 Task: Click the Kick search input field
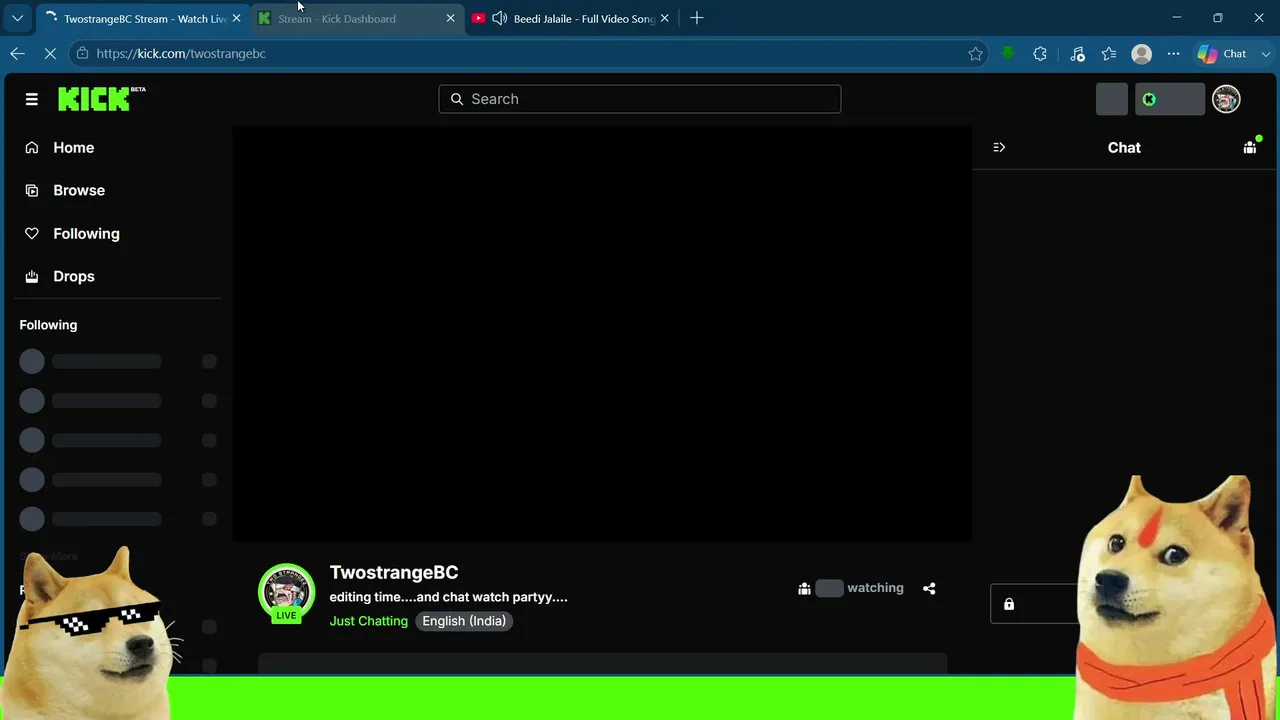point(640,99)
